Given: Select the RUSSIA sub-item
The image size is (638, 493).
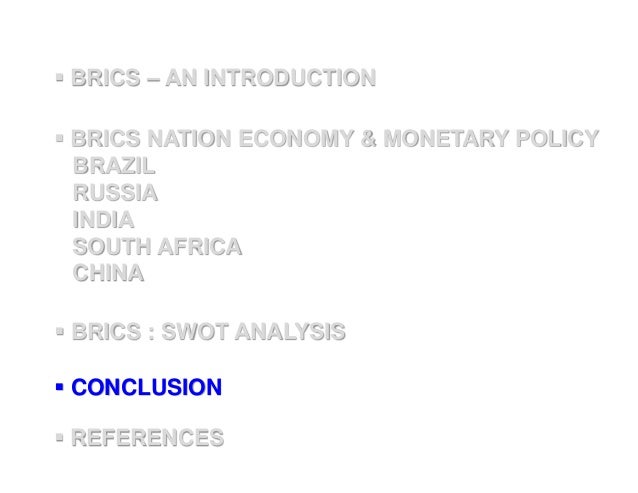Looking at the screenshot, I should [115, 192].
